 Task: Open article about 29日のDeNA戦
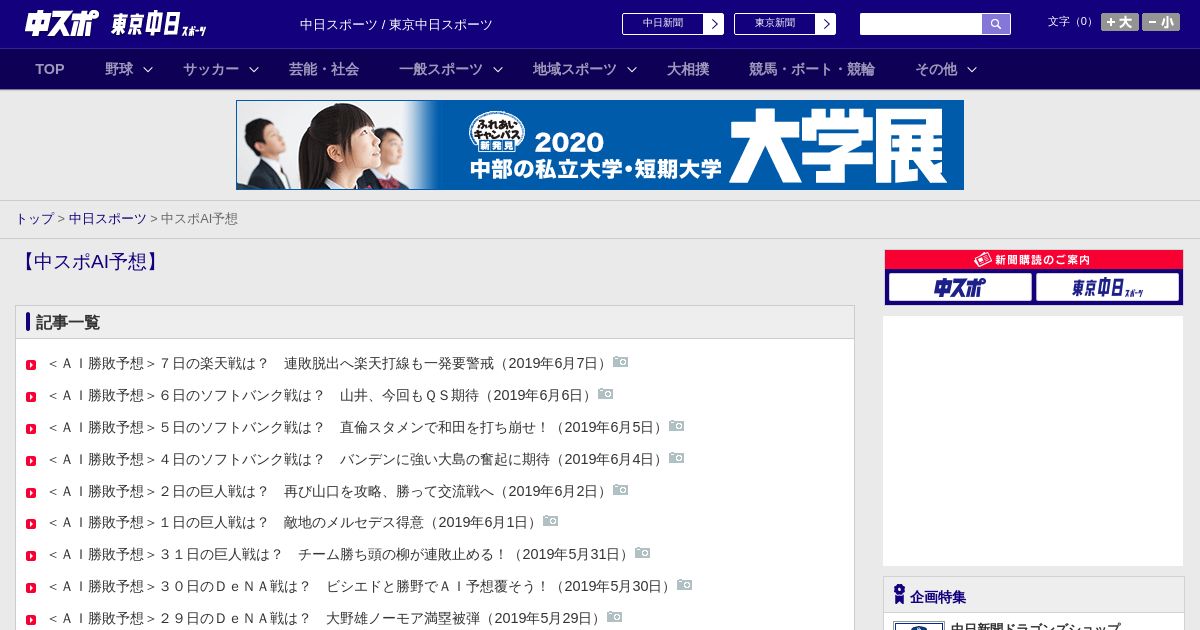[x=326, y=618]
